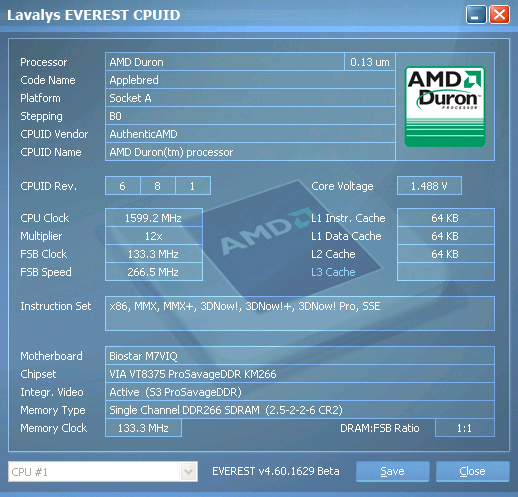Click the Memory Clock 133.3 MHz value

click(143, 428)
